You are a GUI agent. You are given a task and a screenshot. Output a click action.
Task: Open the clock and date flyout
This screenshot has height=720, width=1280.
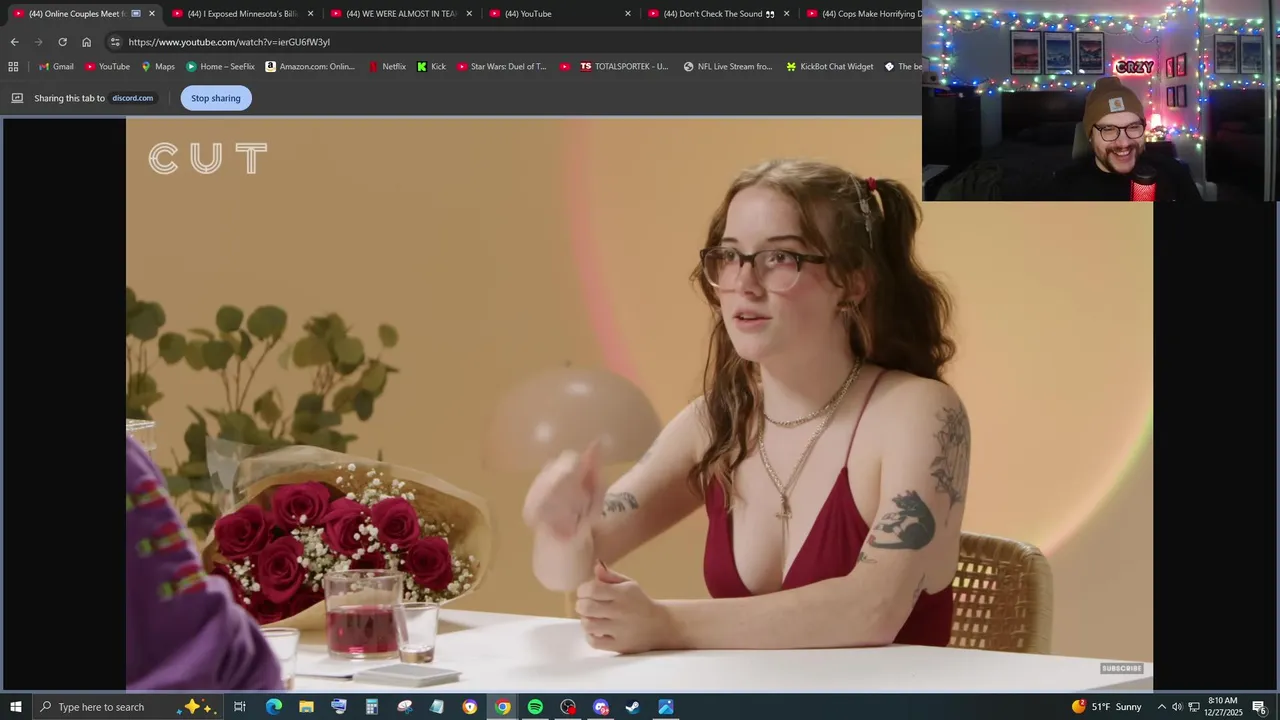(x=1223, y=707)
